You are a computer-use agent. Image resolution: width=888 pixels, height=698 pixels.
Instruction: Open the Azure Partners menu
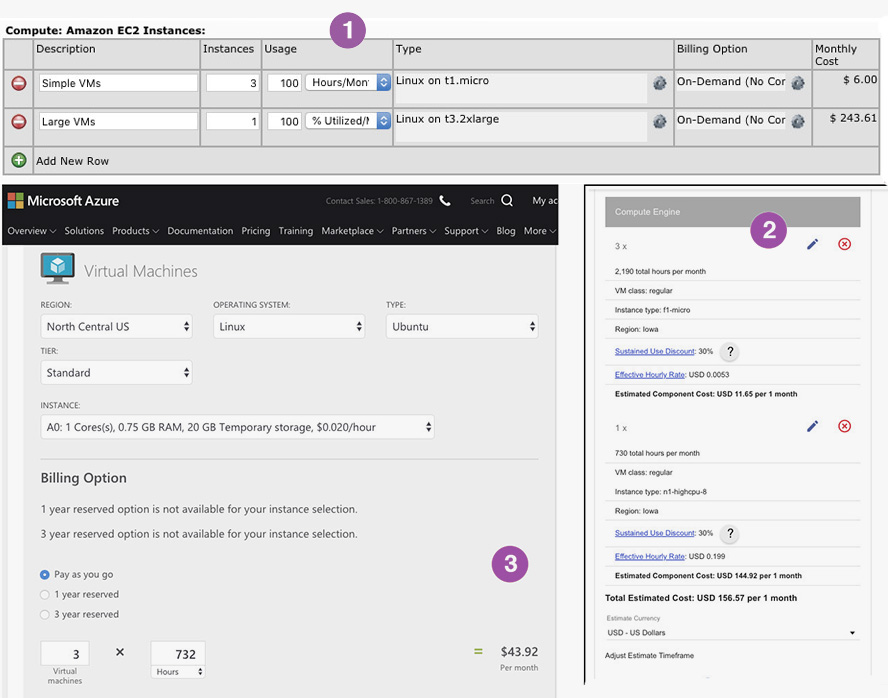413,231
